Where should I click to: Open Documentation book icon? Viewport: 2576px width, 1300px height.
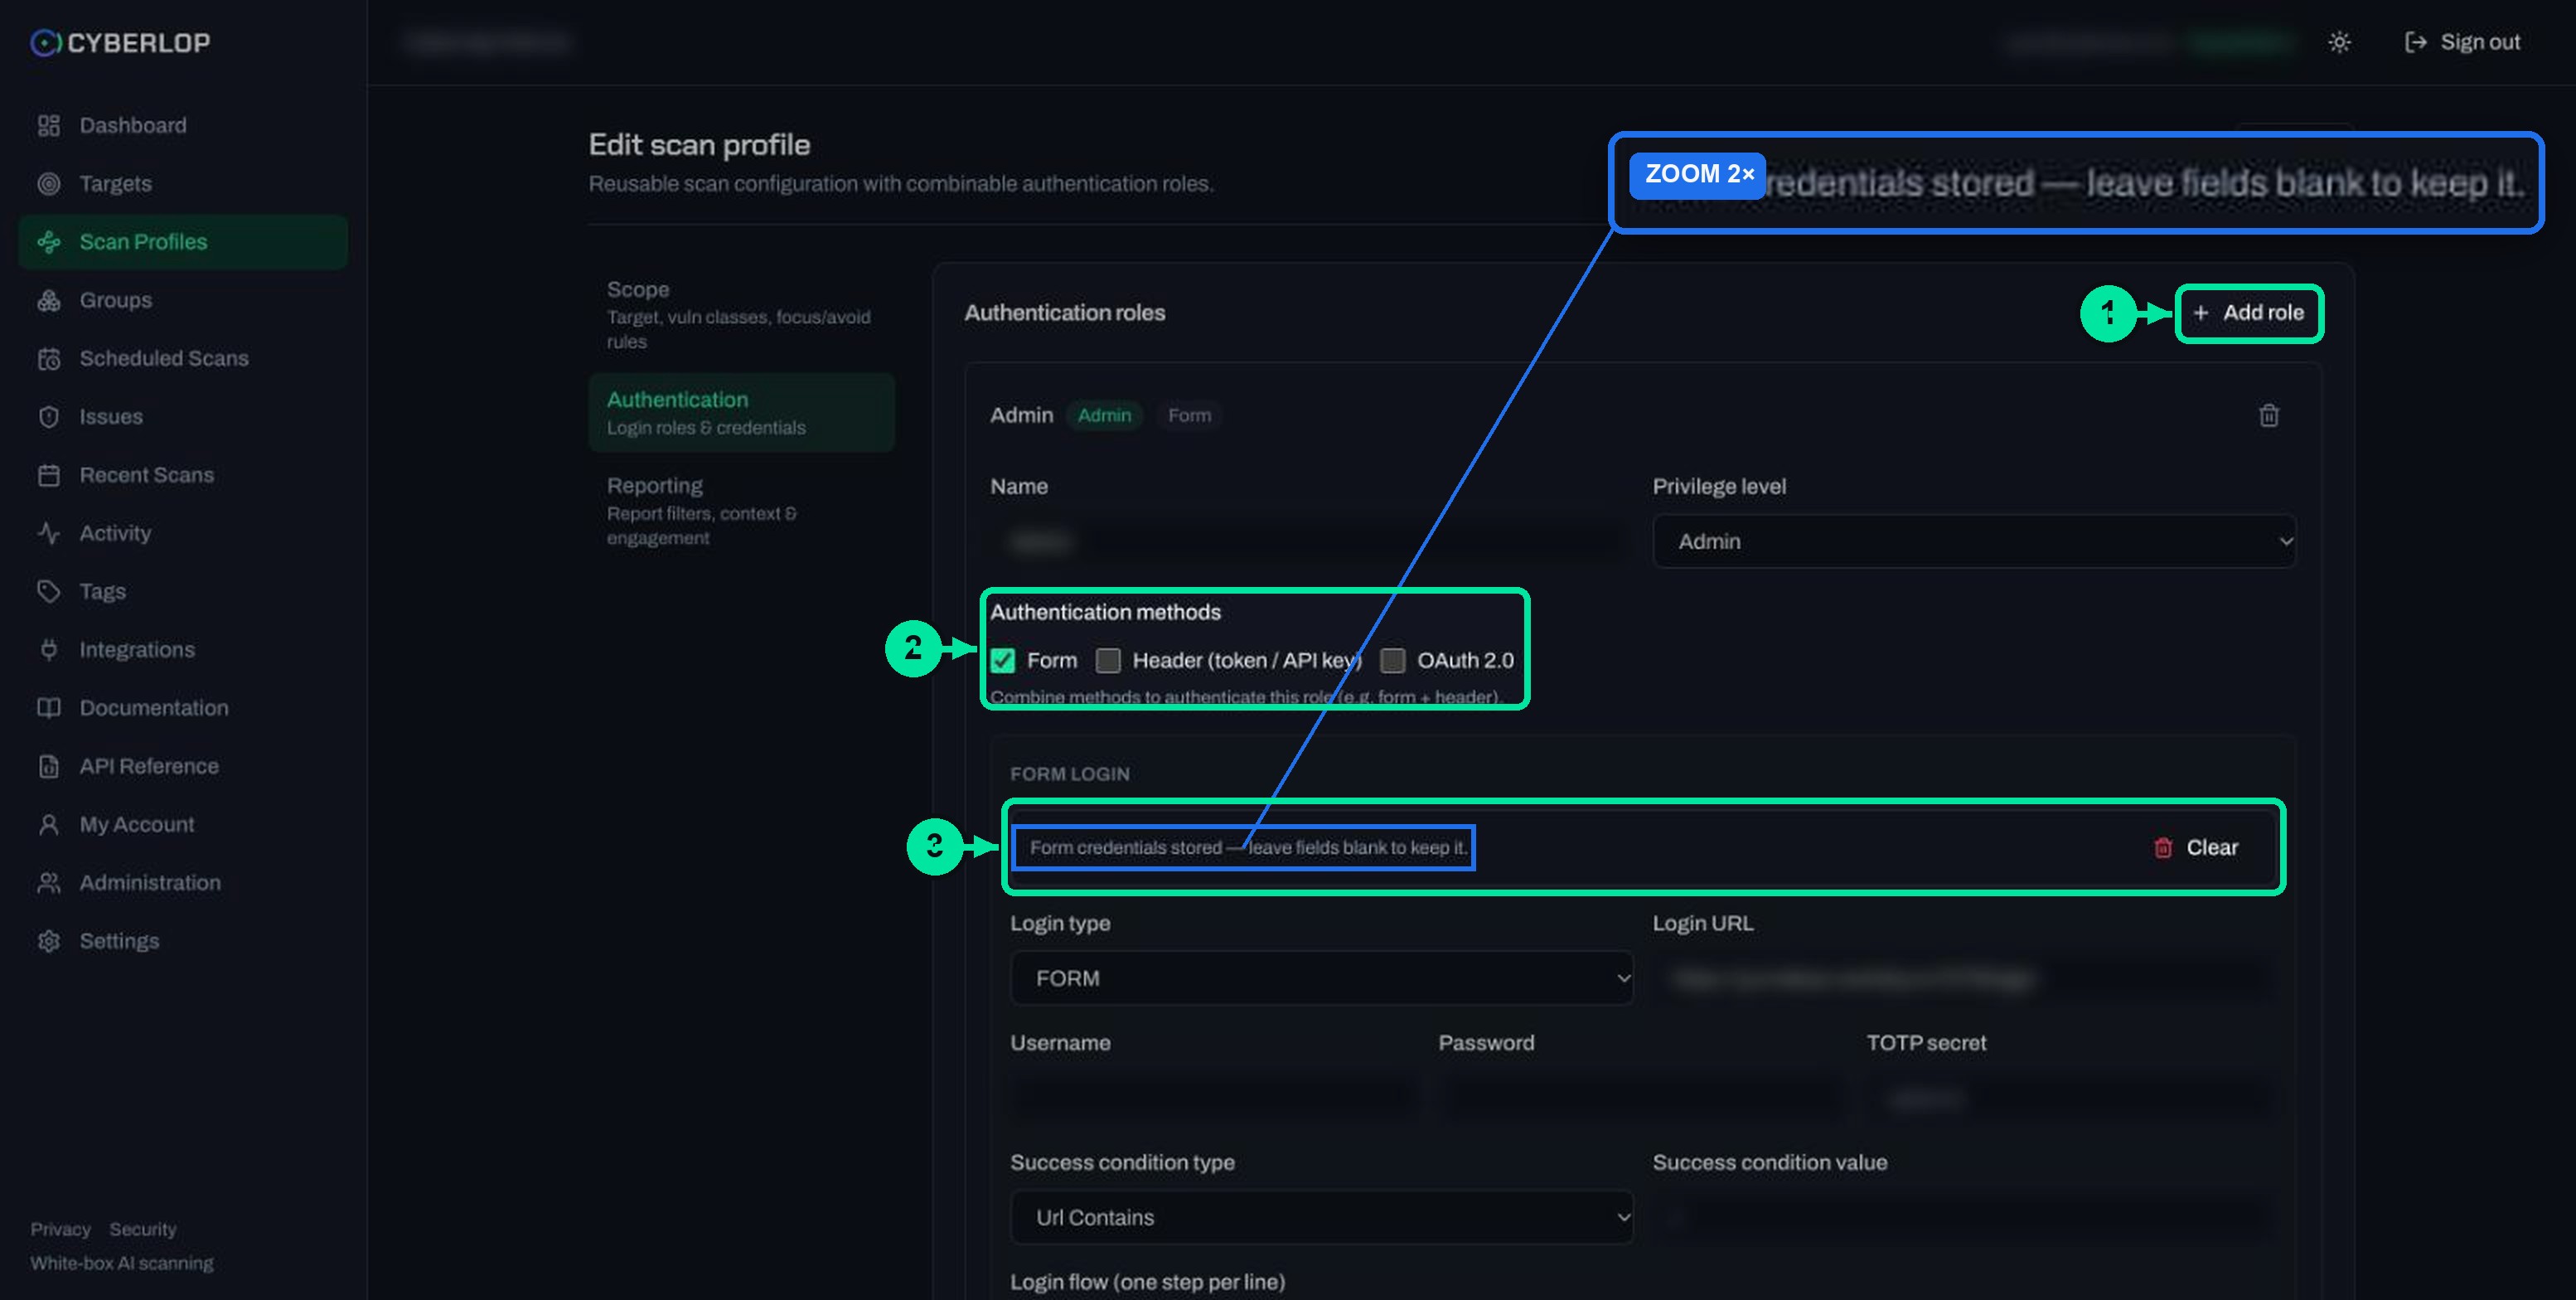[x=48, y=708]
